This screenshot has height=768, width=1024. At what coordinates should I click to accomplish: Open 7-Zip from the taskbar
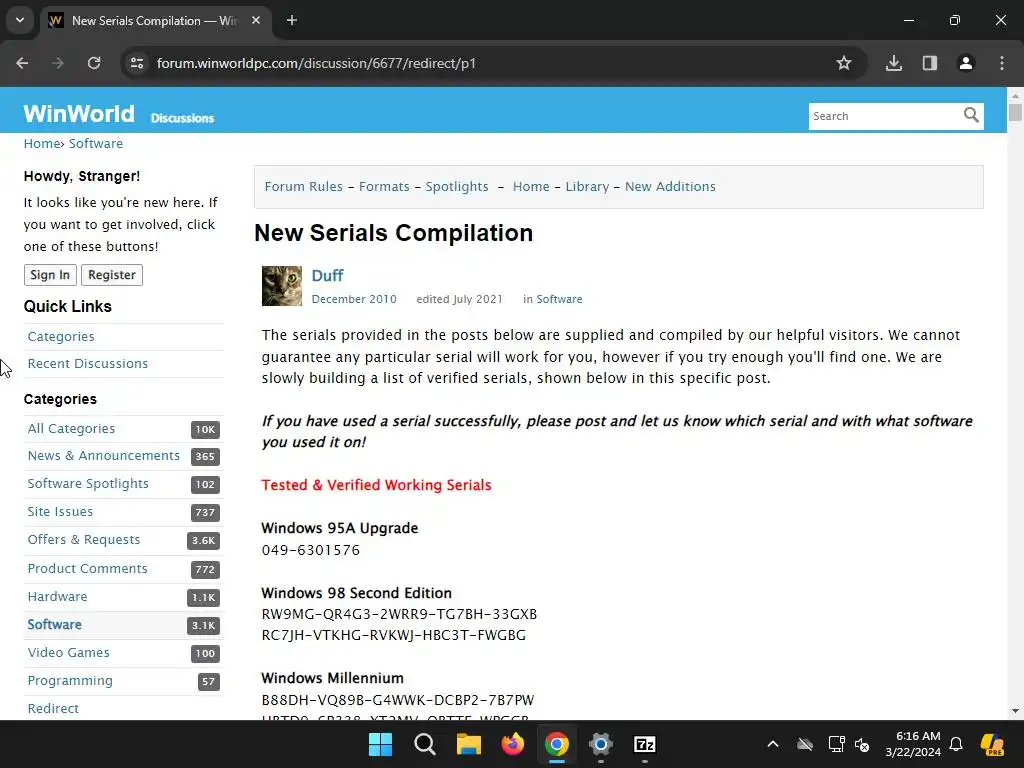(645, 744)
